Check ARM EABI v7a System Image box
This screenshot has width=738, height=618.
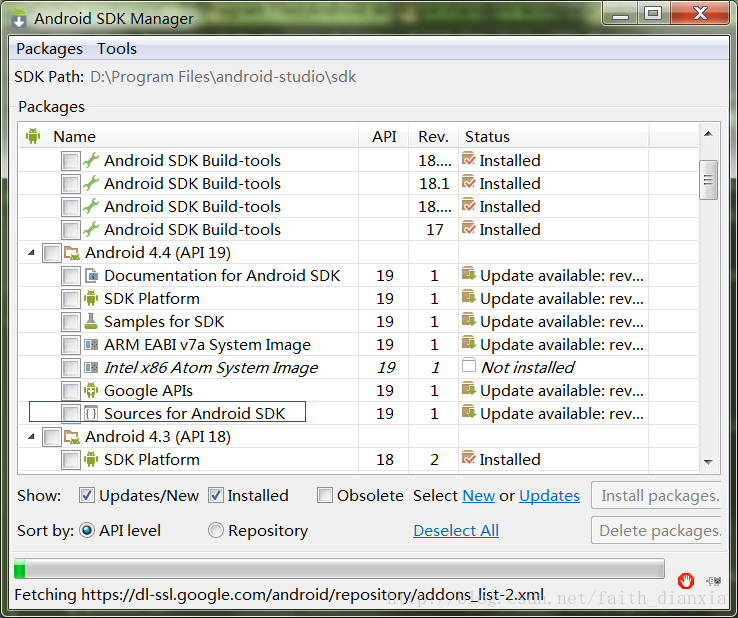71,345
